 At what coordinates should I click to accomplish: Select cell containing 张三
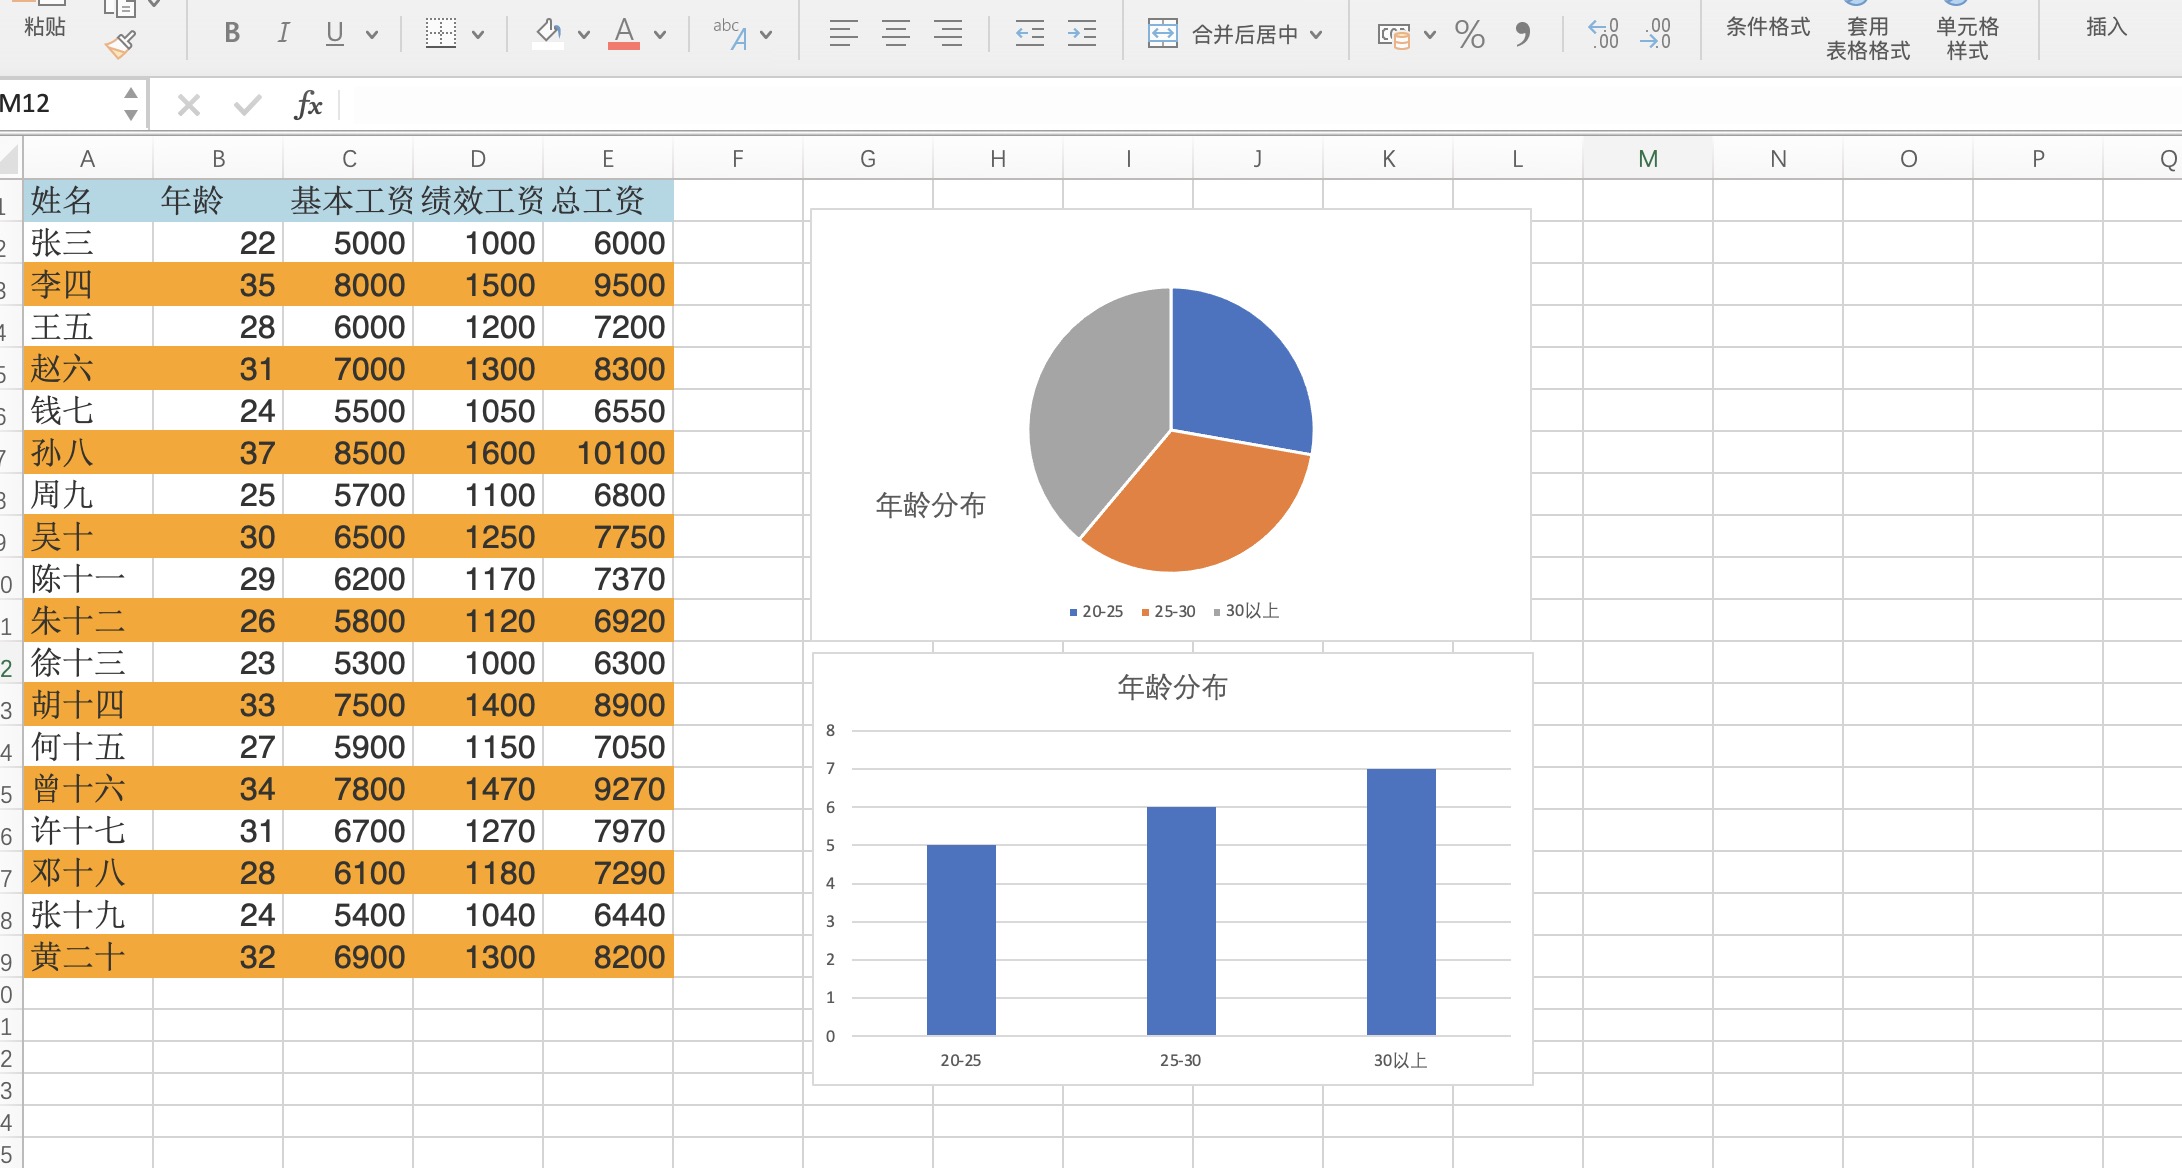(88, 243)
